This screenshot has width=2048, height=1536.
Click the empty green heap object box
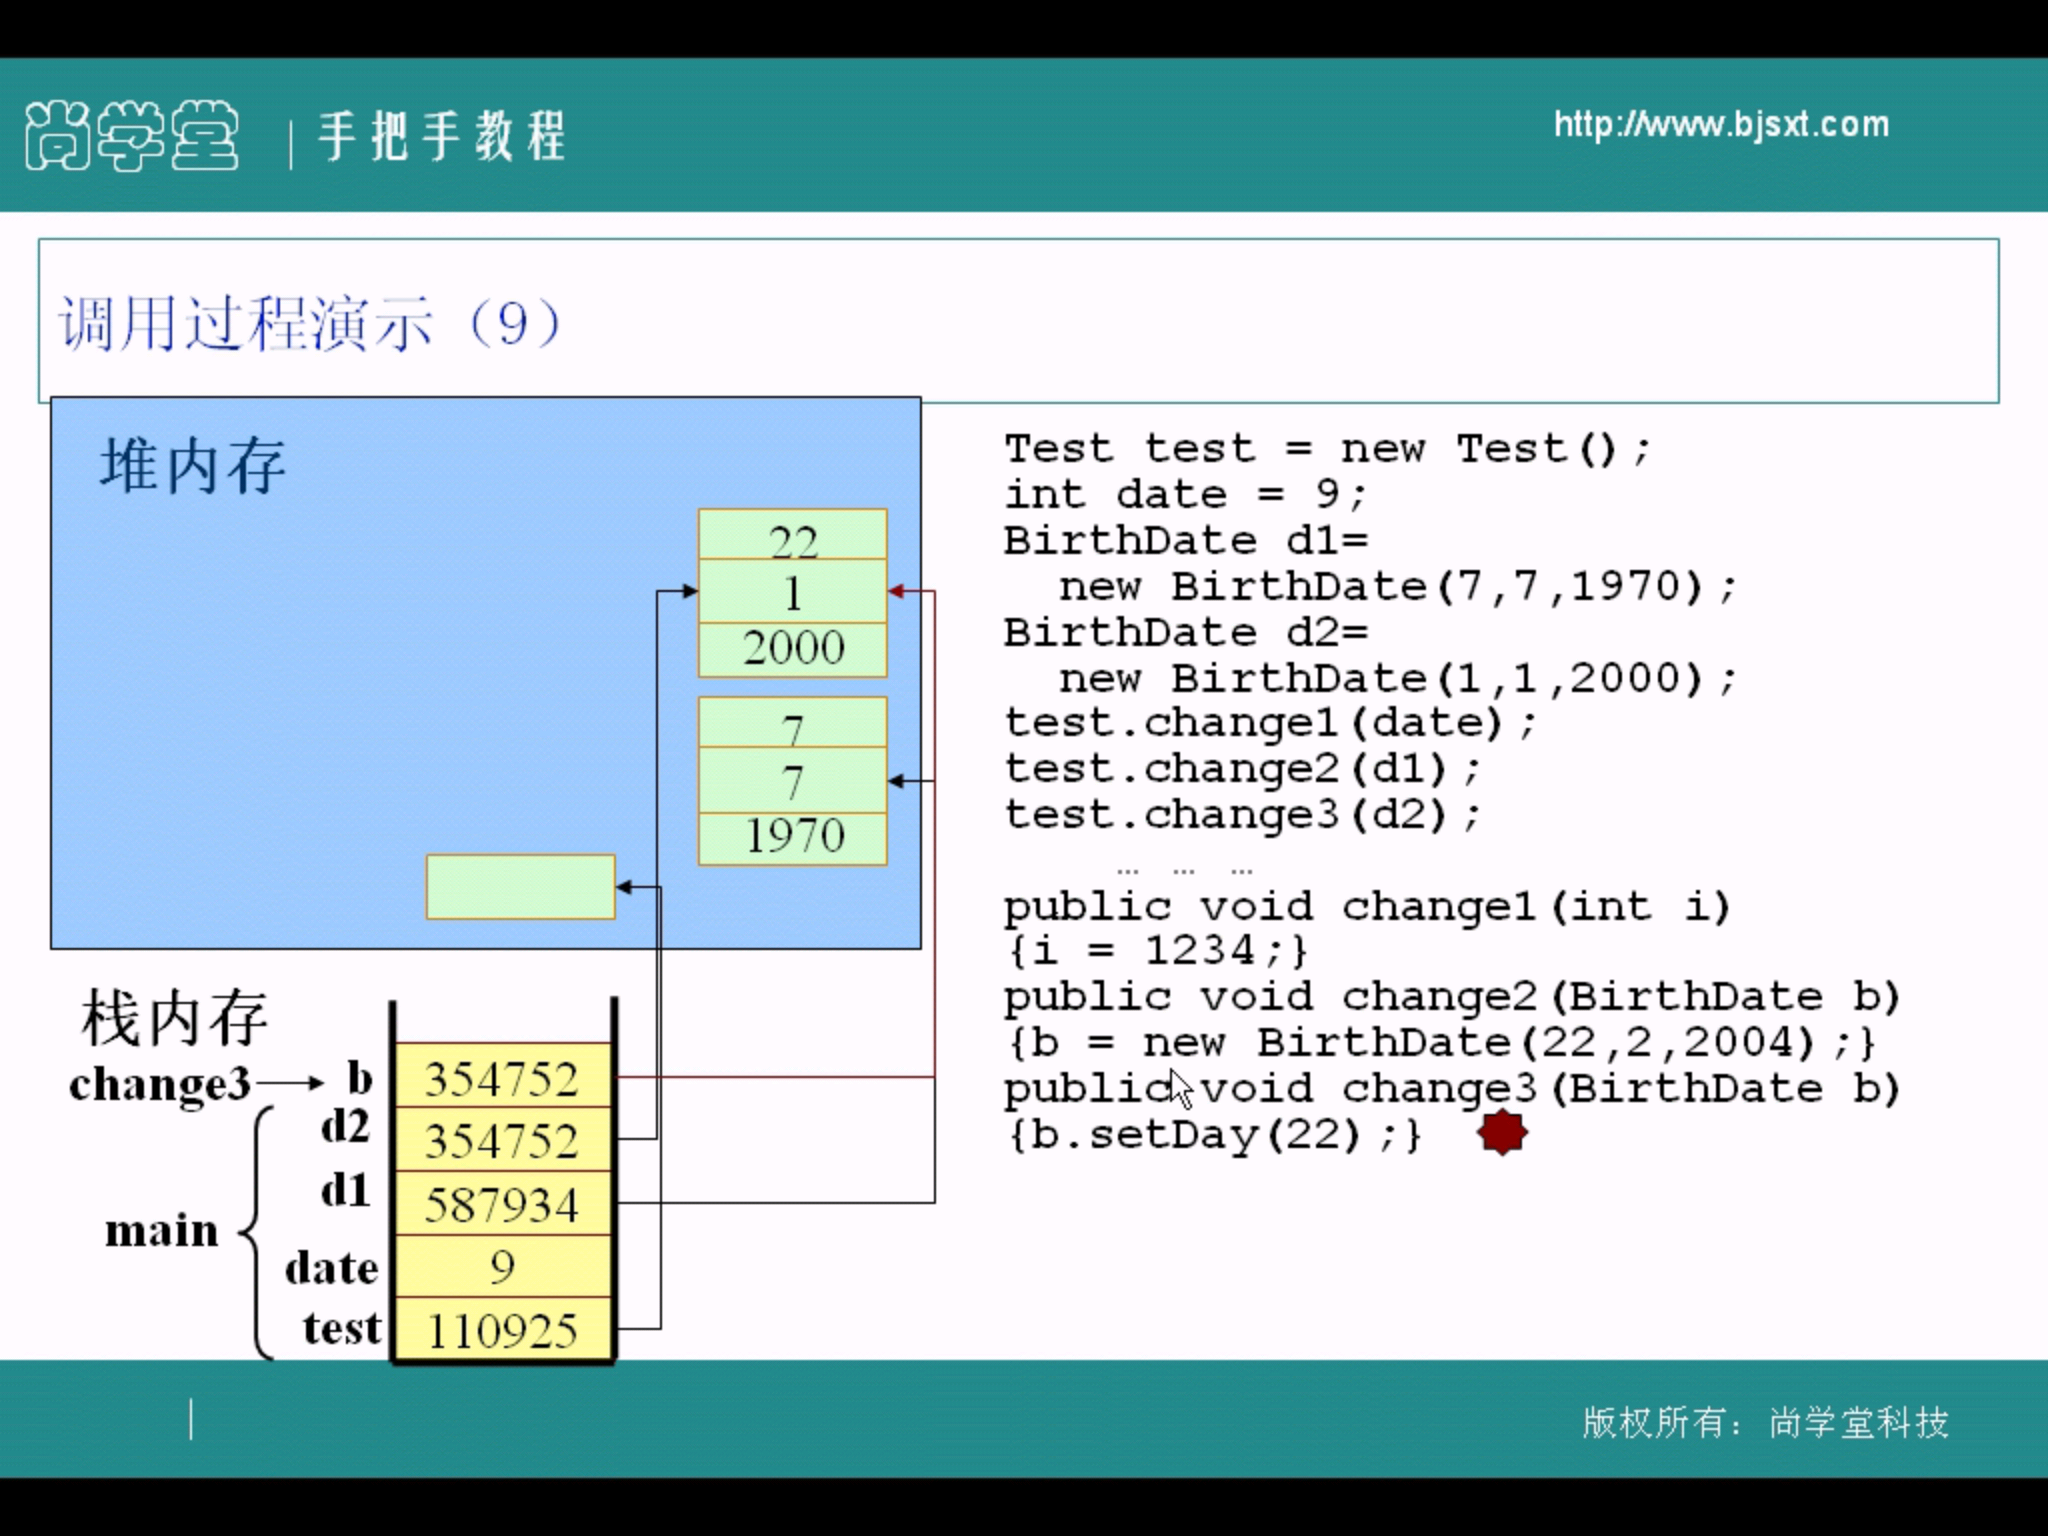coord(520,886)
